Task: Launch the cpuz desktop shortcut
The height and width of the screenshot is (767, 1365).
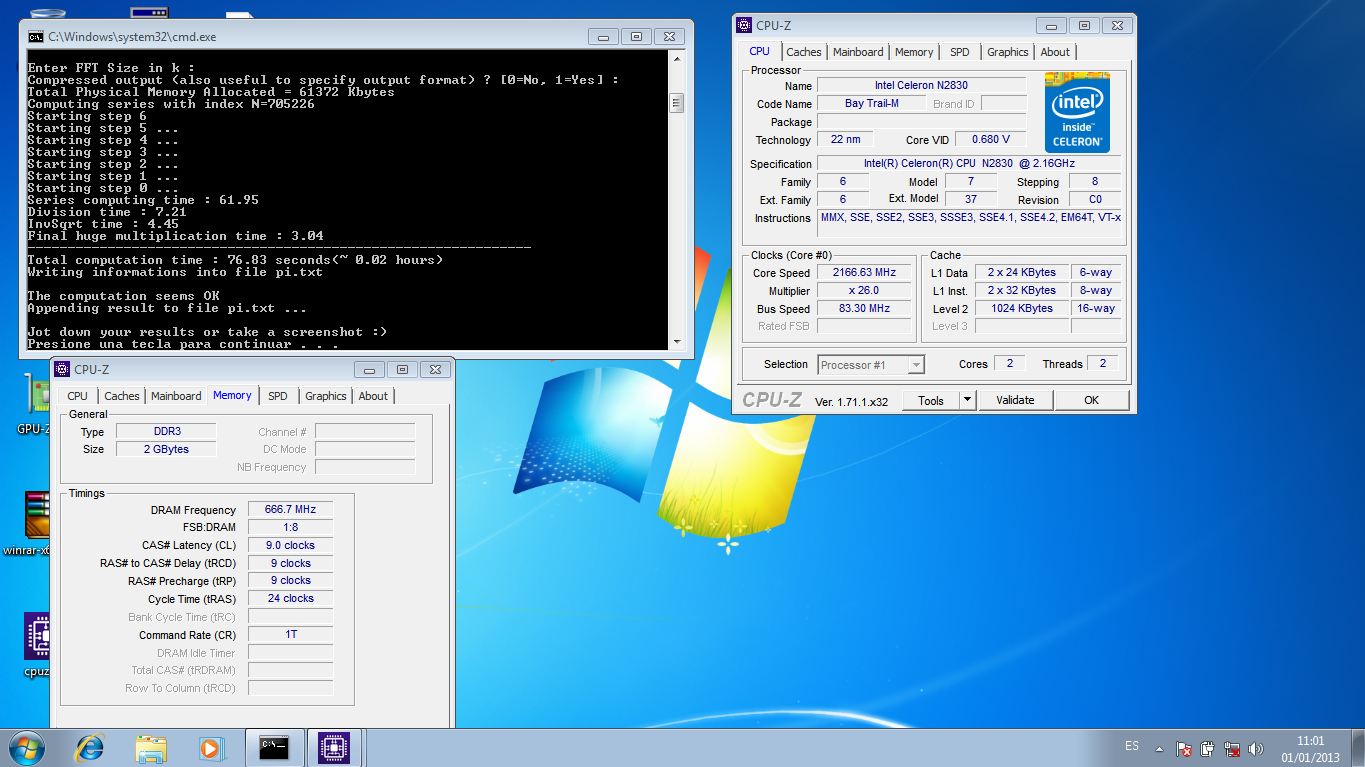Action: 37,643
